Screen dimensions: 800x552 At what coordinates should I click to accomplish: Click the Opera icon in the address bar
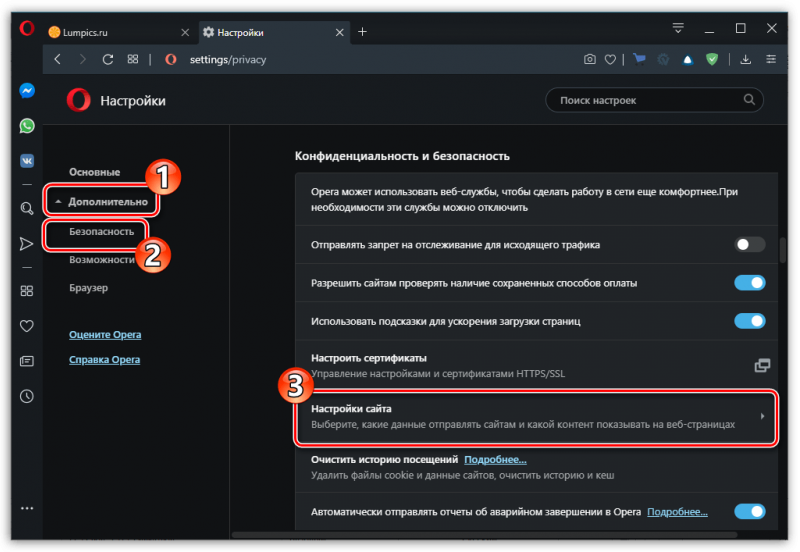[x=171, y=60]
